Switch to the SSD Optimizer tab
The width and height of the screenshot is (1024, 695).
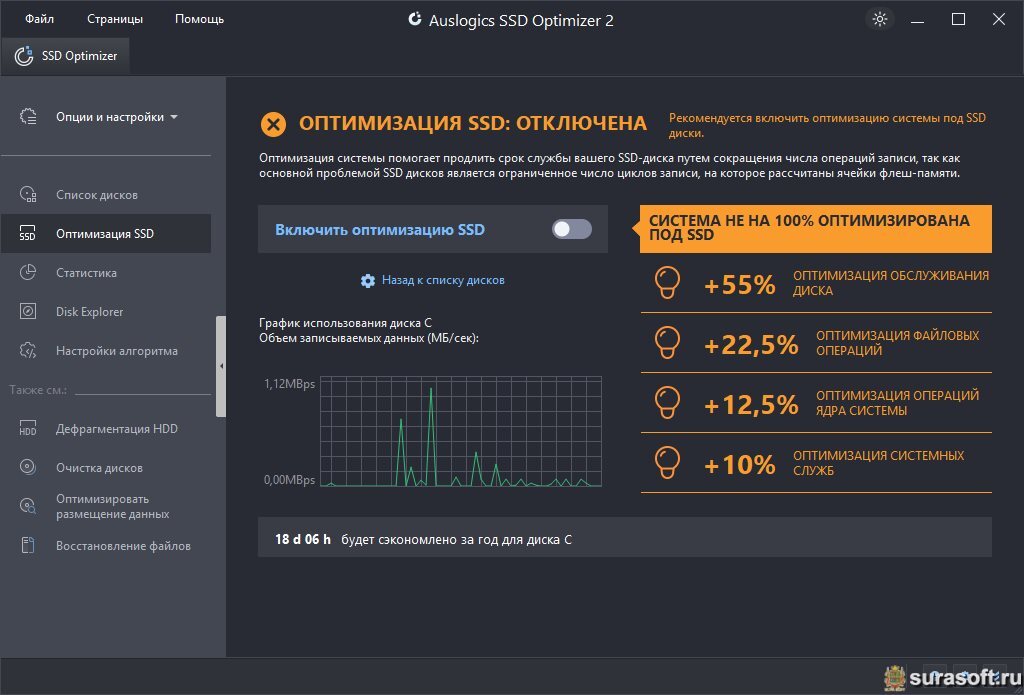pyautogui.click(x=65, y=56)
